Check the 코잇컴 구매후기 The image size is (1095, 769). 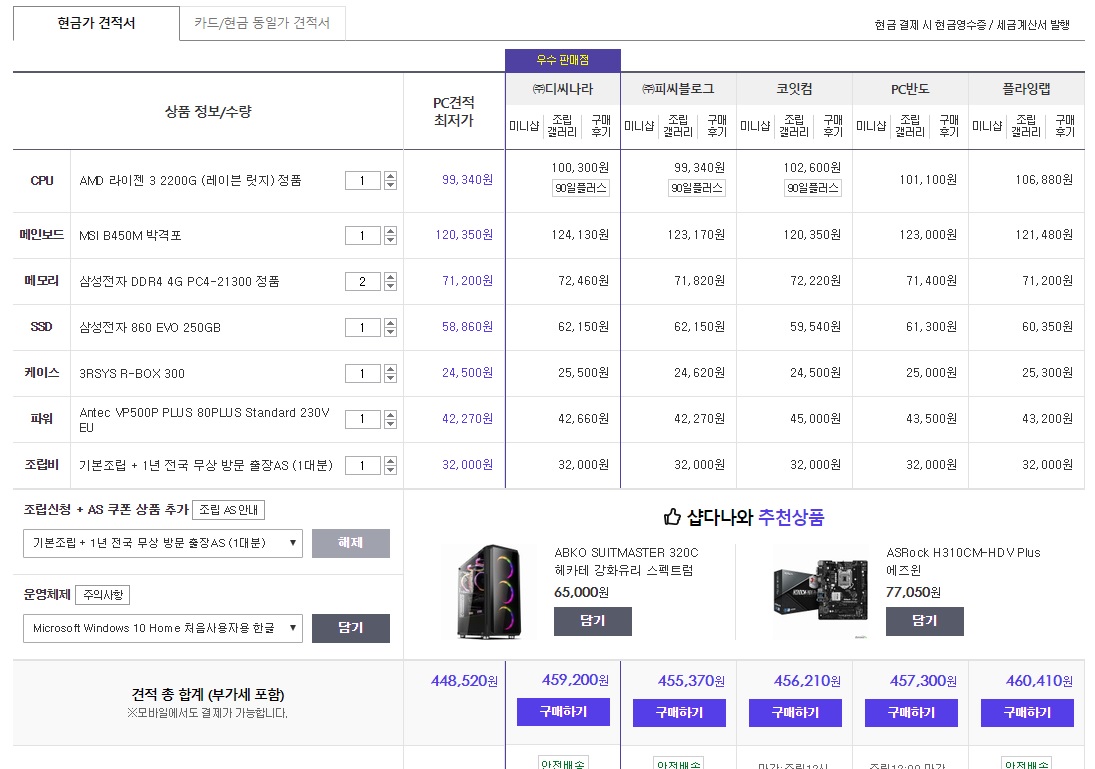point(833,126)
